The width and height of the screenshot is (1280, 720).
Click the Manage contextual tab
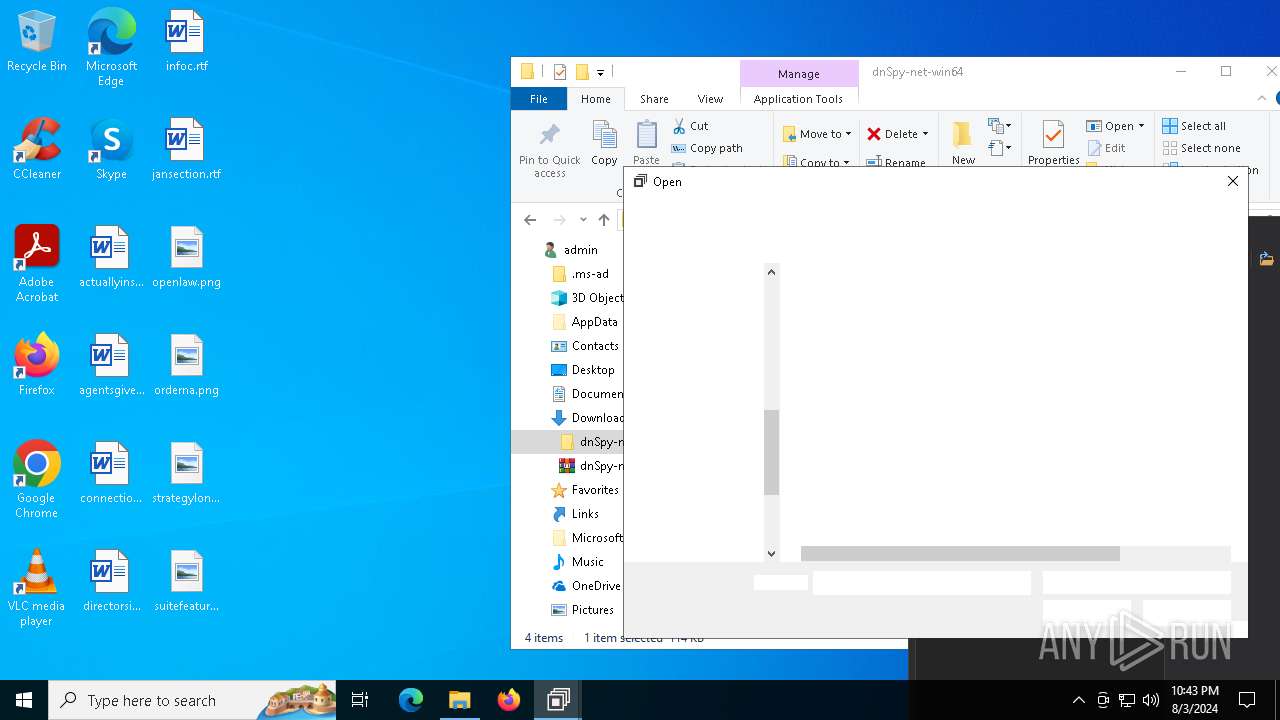coord(798,74)
